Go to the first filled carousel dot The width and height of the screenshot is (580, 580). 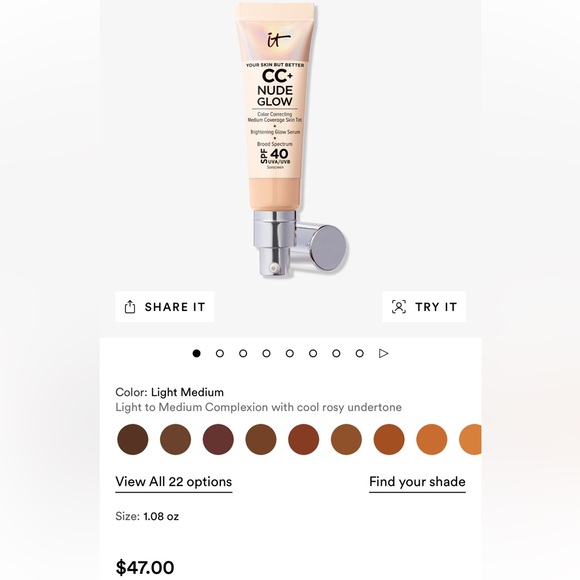[196, 353]
